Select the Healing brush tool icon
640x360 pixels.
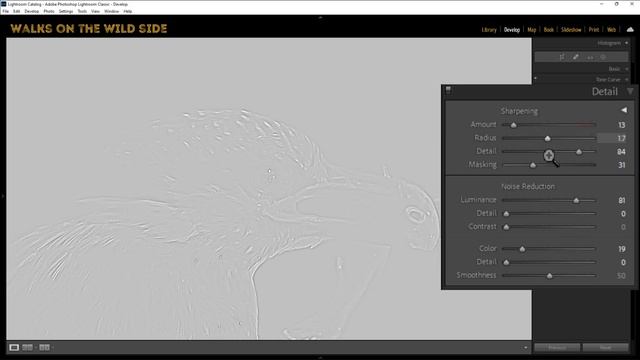point(576,57)
